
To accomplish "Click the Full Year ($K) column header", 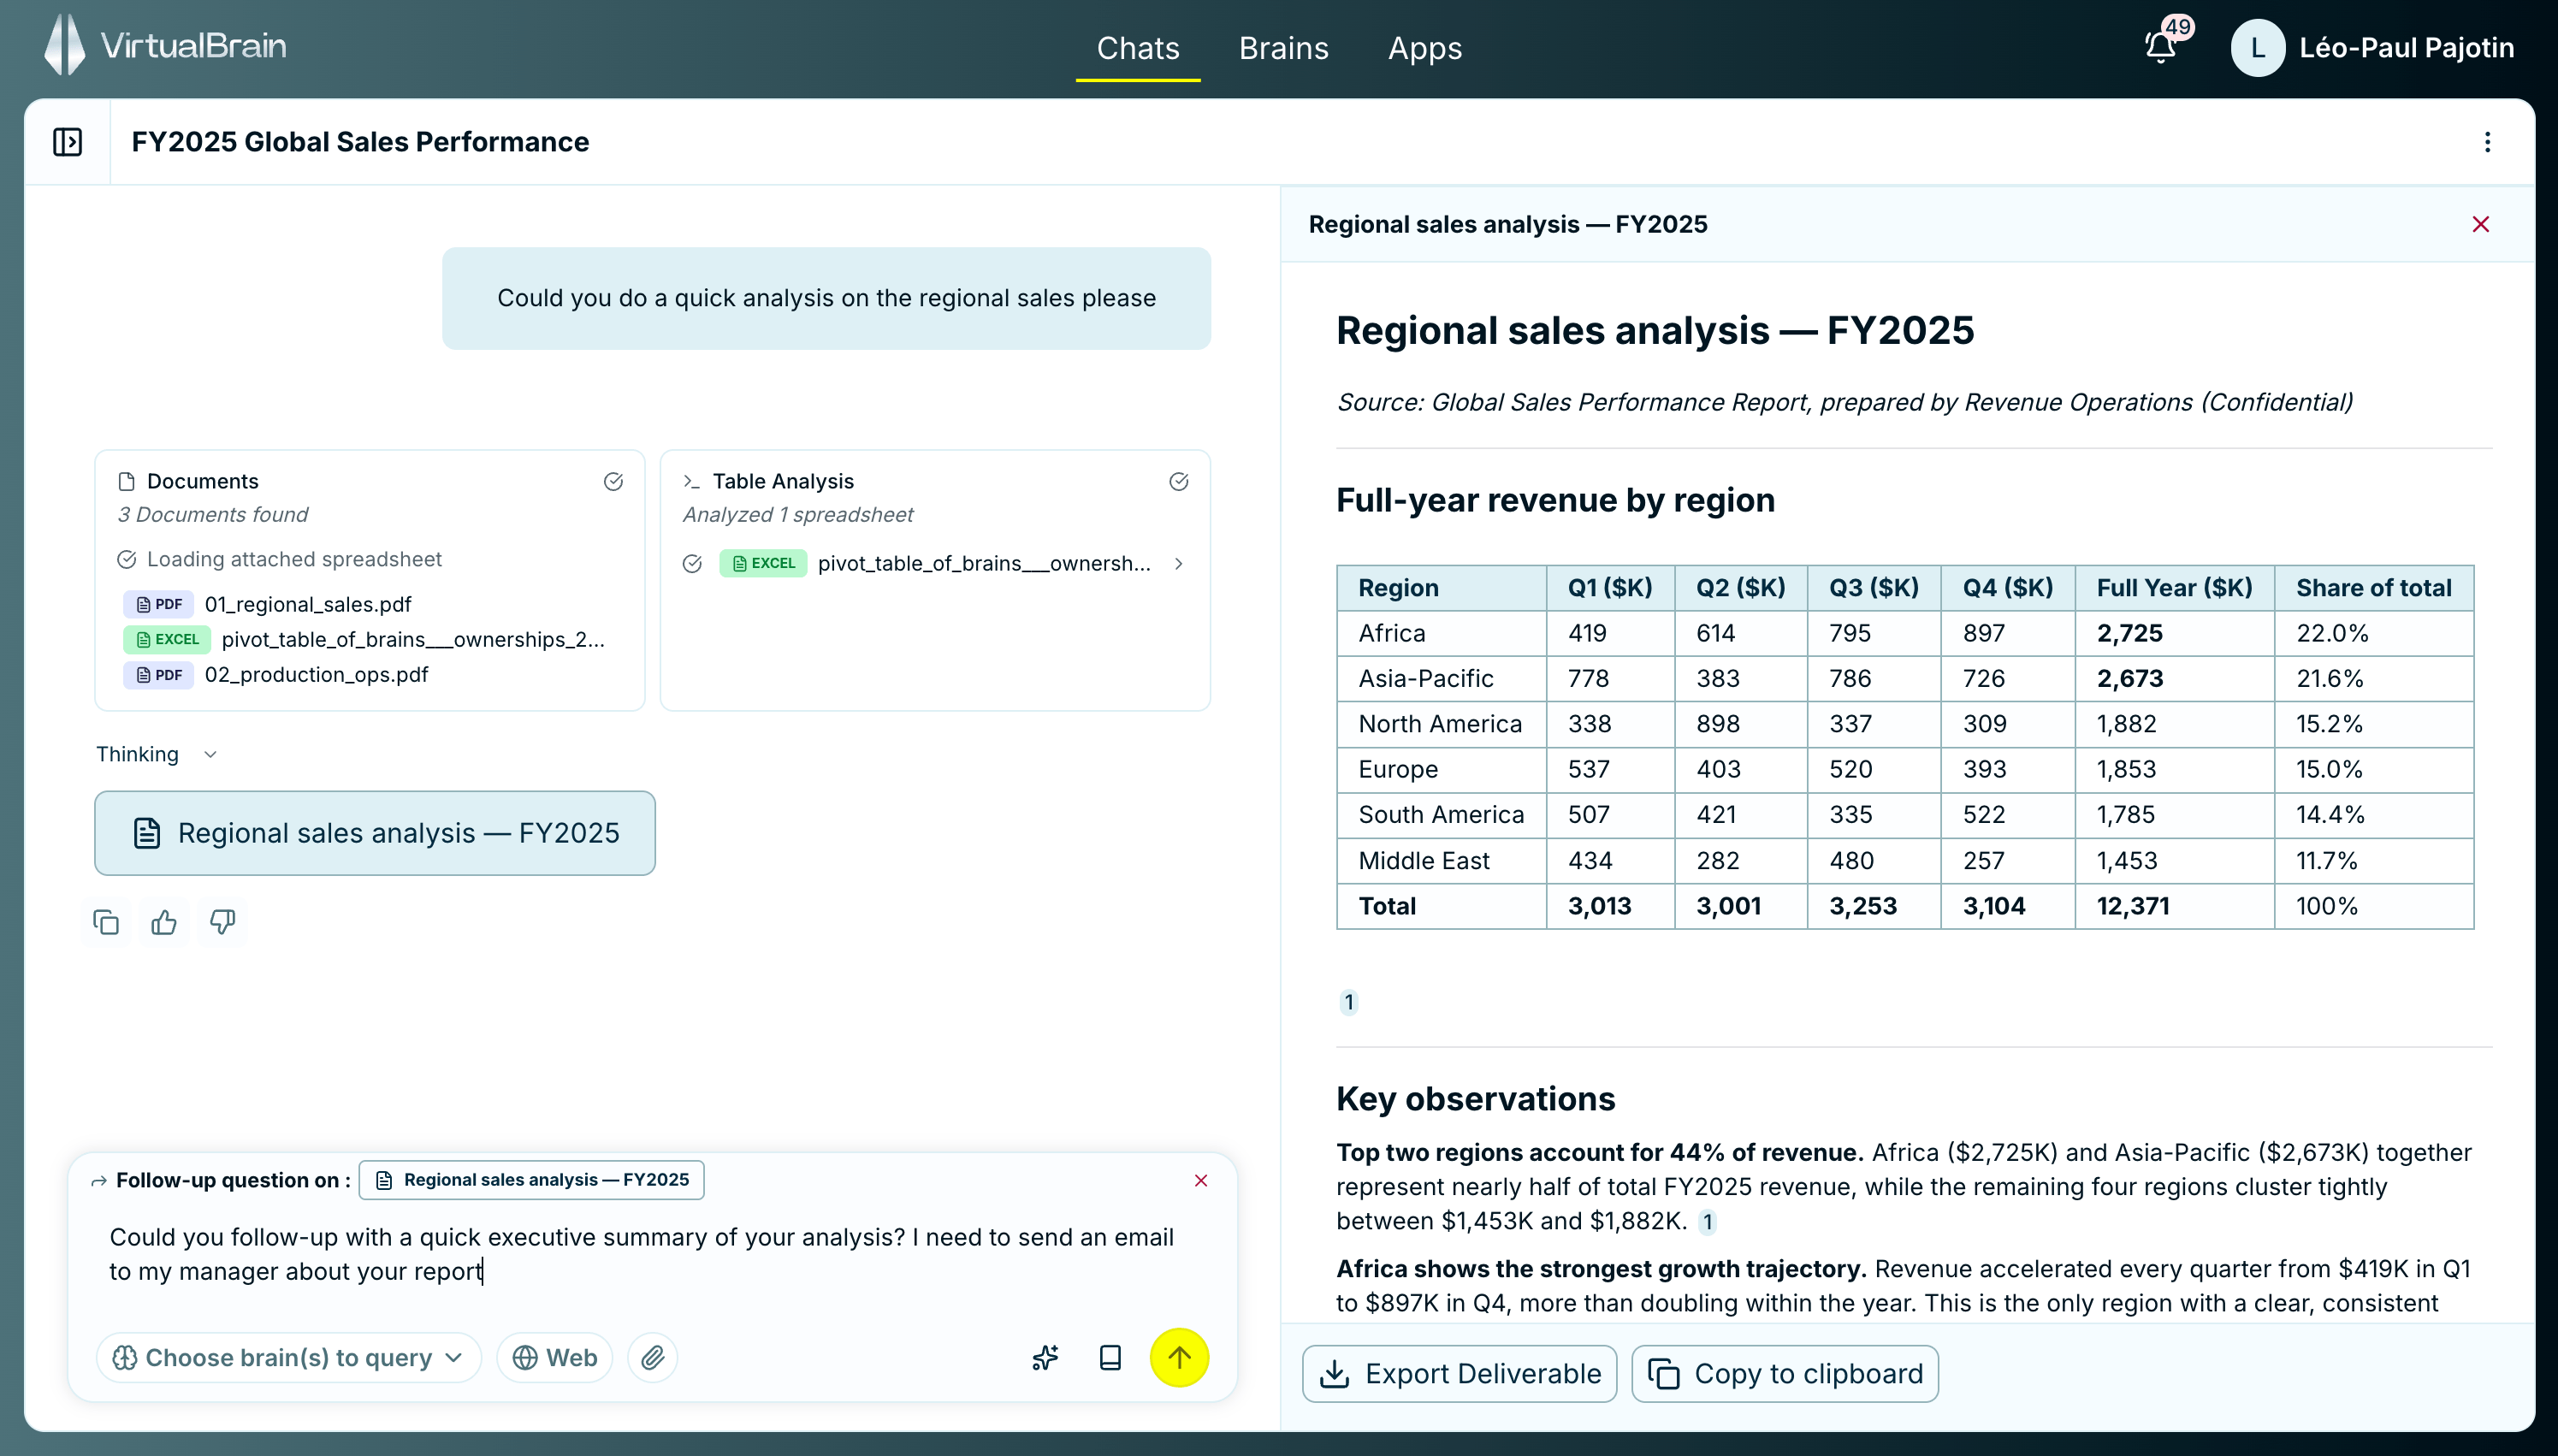I will click(x=2173, y=588).
